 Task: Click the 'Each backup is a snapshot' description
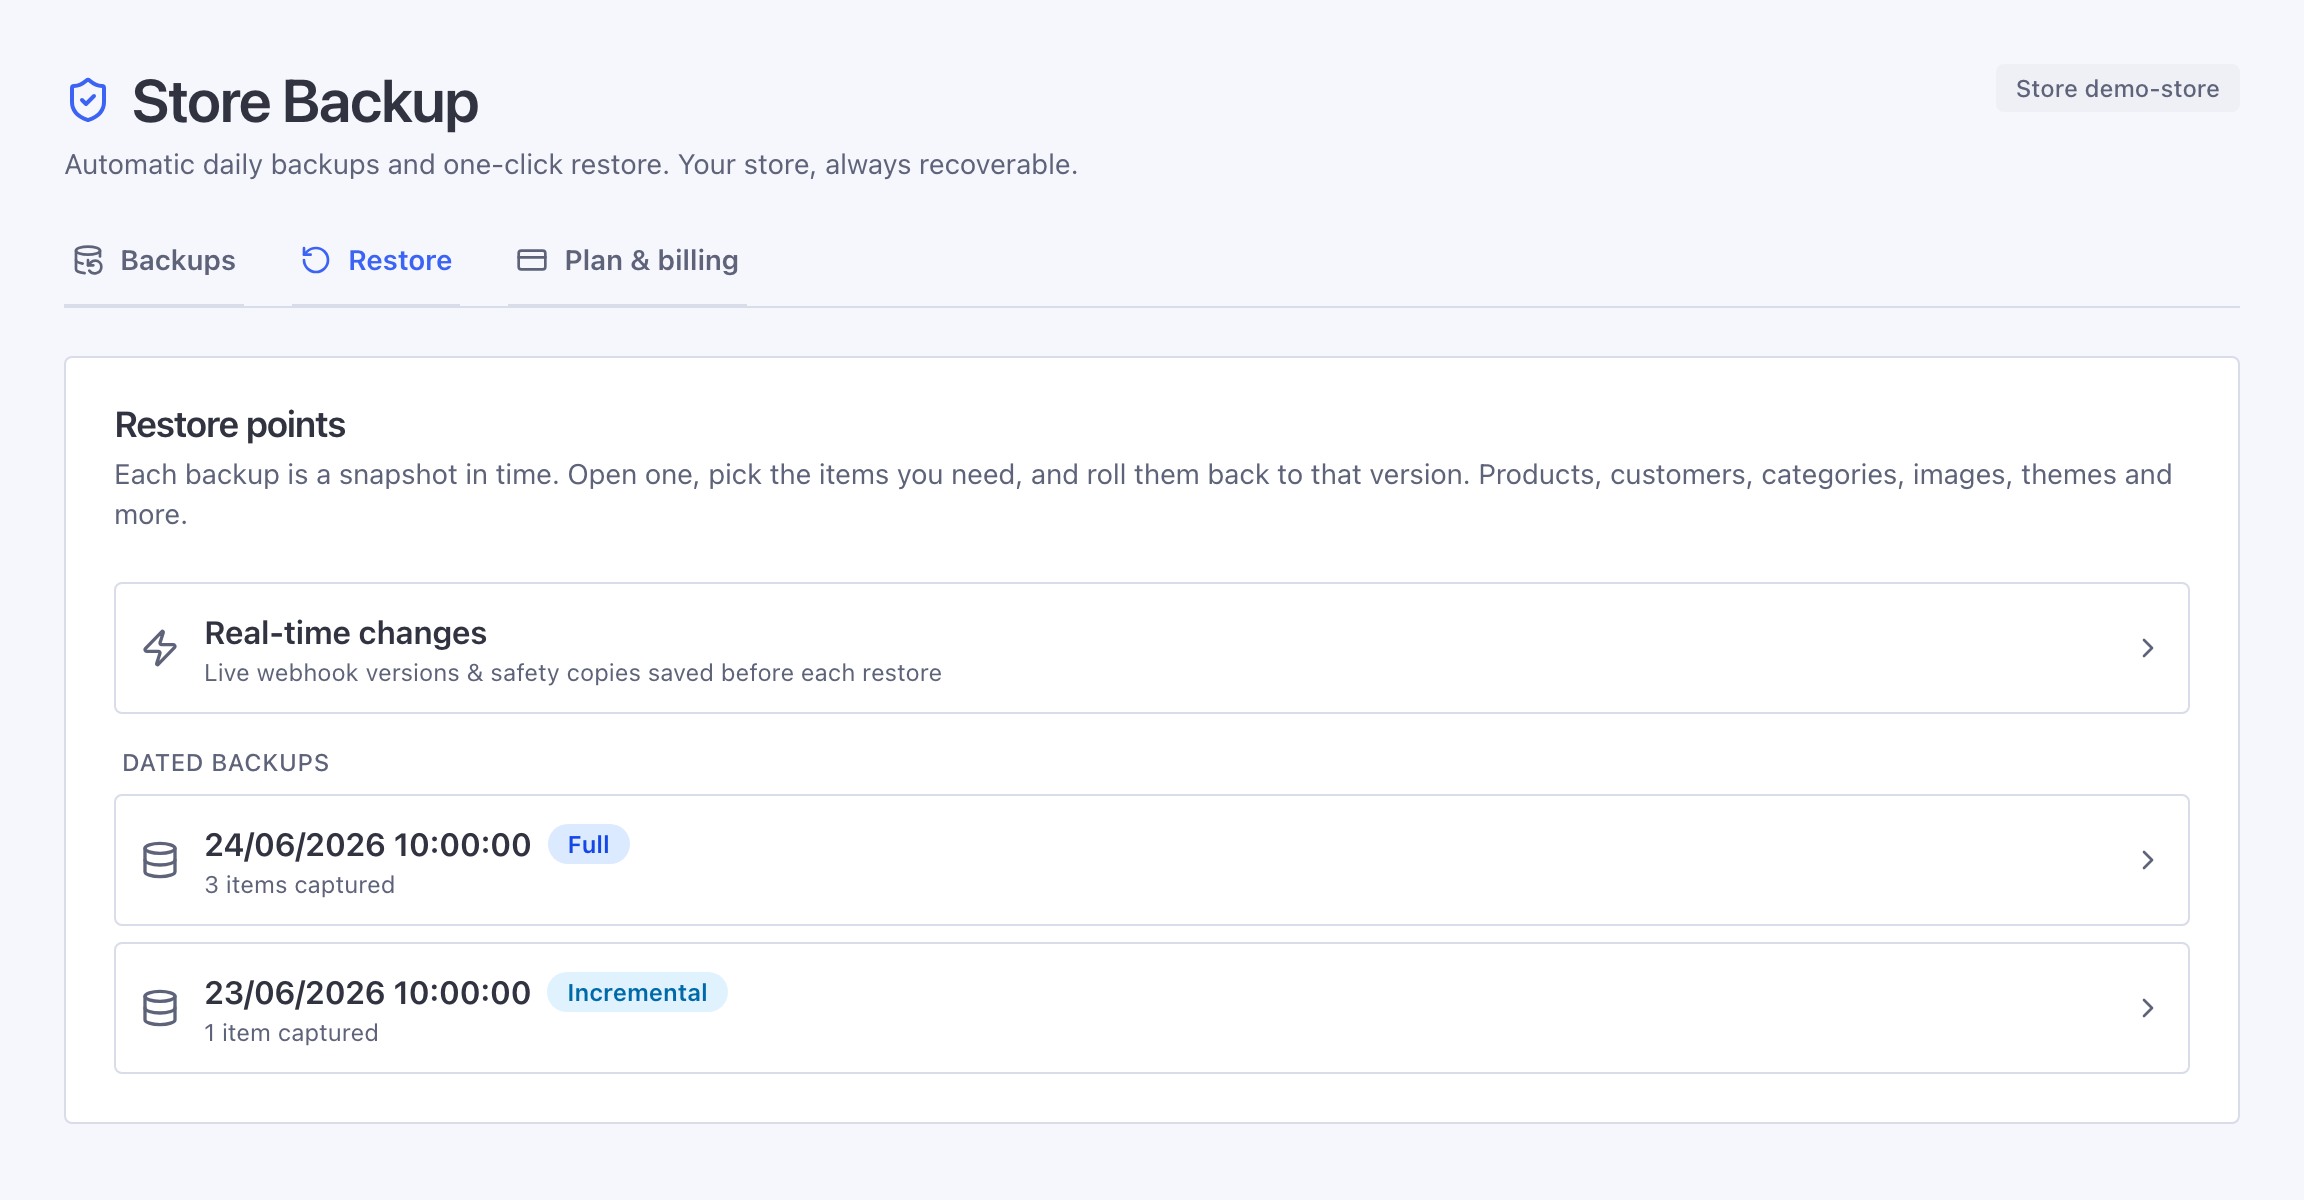1143,494
